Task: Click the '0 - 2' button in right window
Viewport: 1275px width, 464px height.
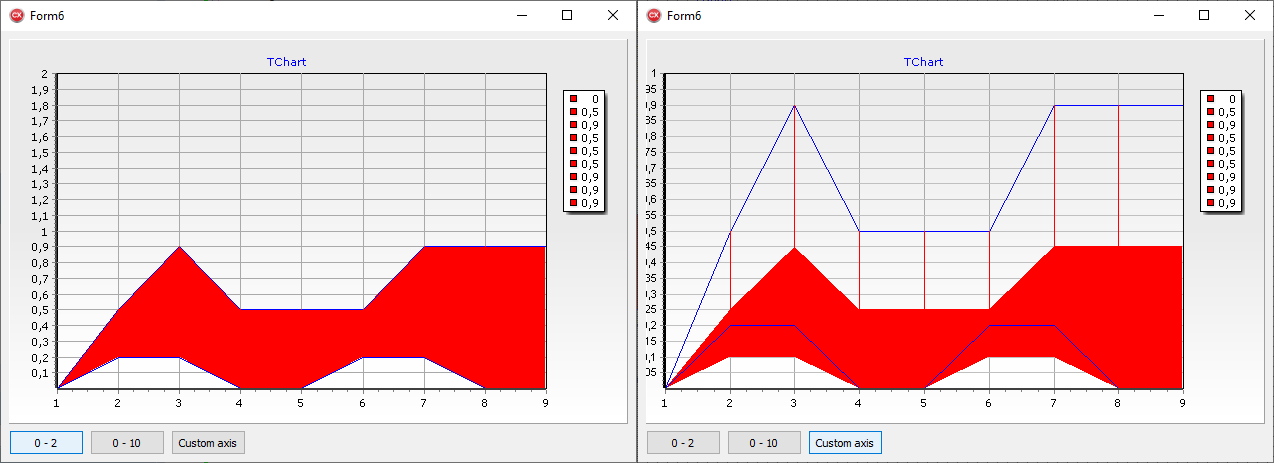Action: 683,443
